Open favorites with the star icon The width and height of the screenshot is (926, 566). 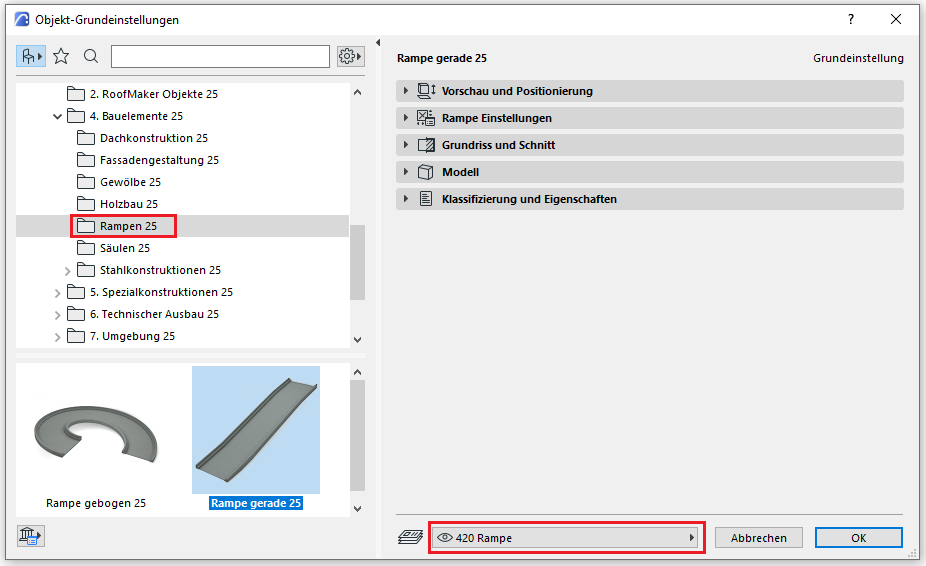[x=61, y=56]
